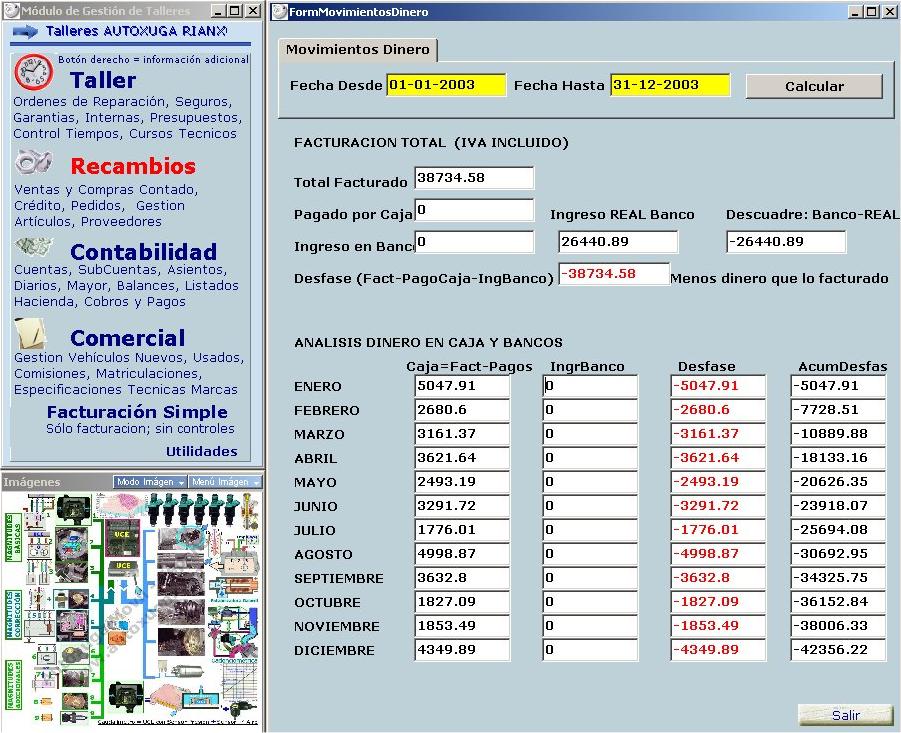
Task: Click the FEBRERO Caja field 2680.6
Action: pos(462,410)
